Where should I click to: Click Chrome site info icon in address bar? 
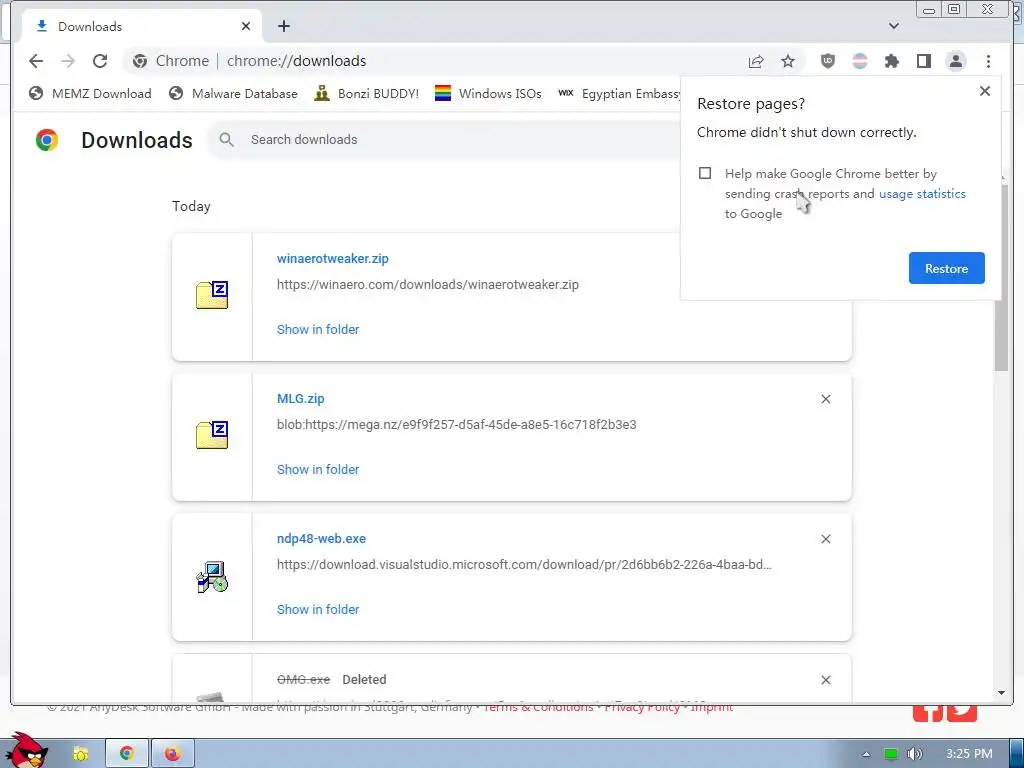pos(140,61)
